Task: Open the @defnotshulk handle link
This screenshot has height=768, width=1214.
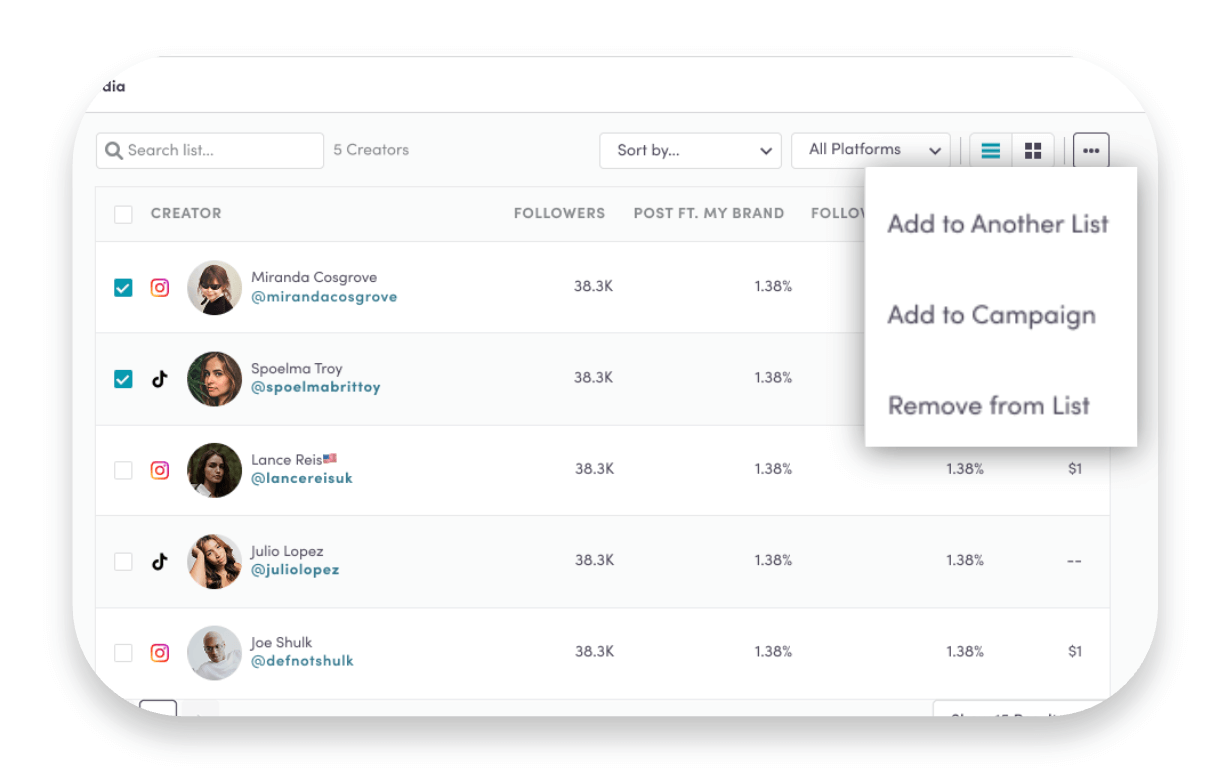Action: [x=302, y=661]
